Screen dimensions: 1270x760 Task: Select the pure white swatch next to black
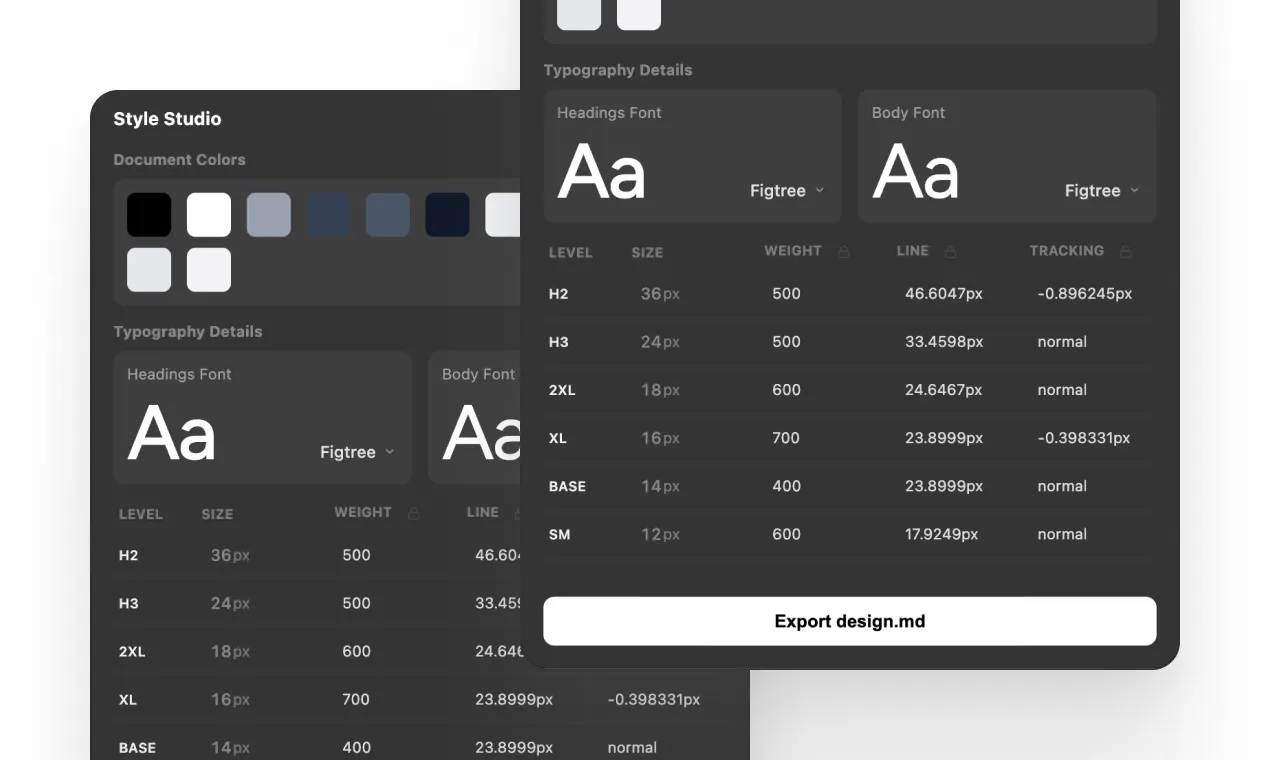pyautogui.click(x=209, y=215)
